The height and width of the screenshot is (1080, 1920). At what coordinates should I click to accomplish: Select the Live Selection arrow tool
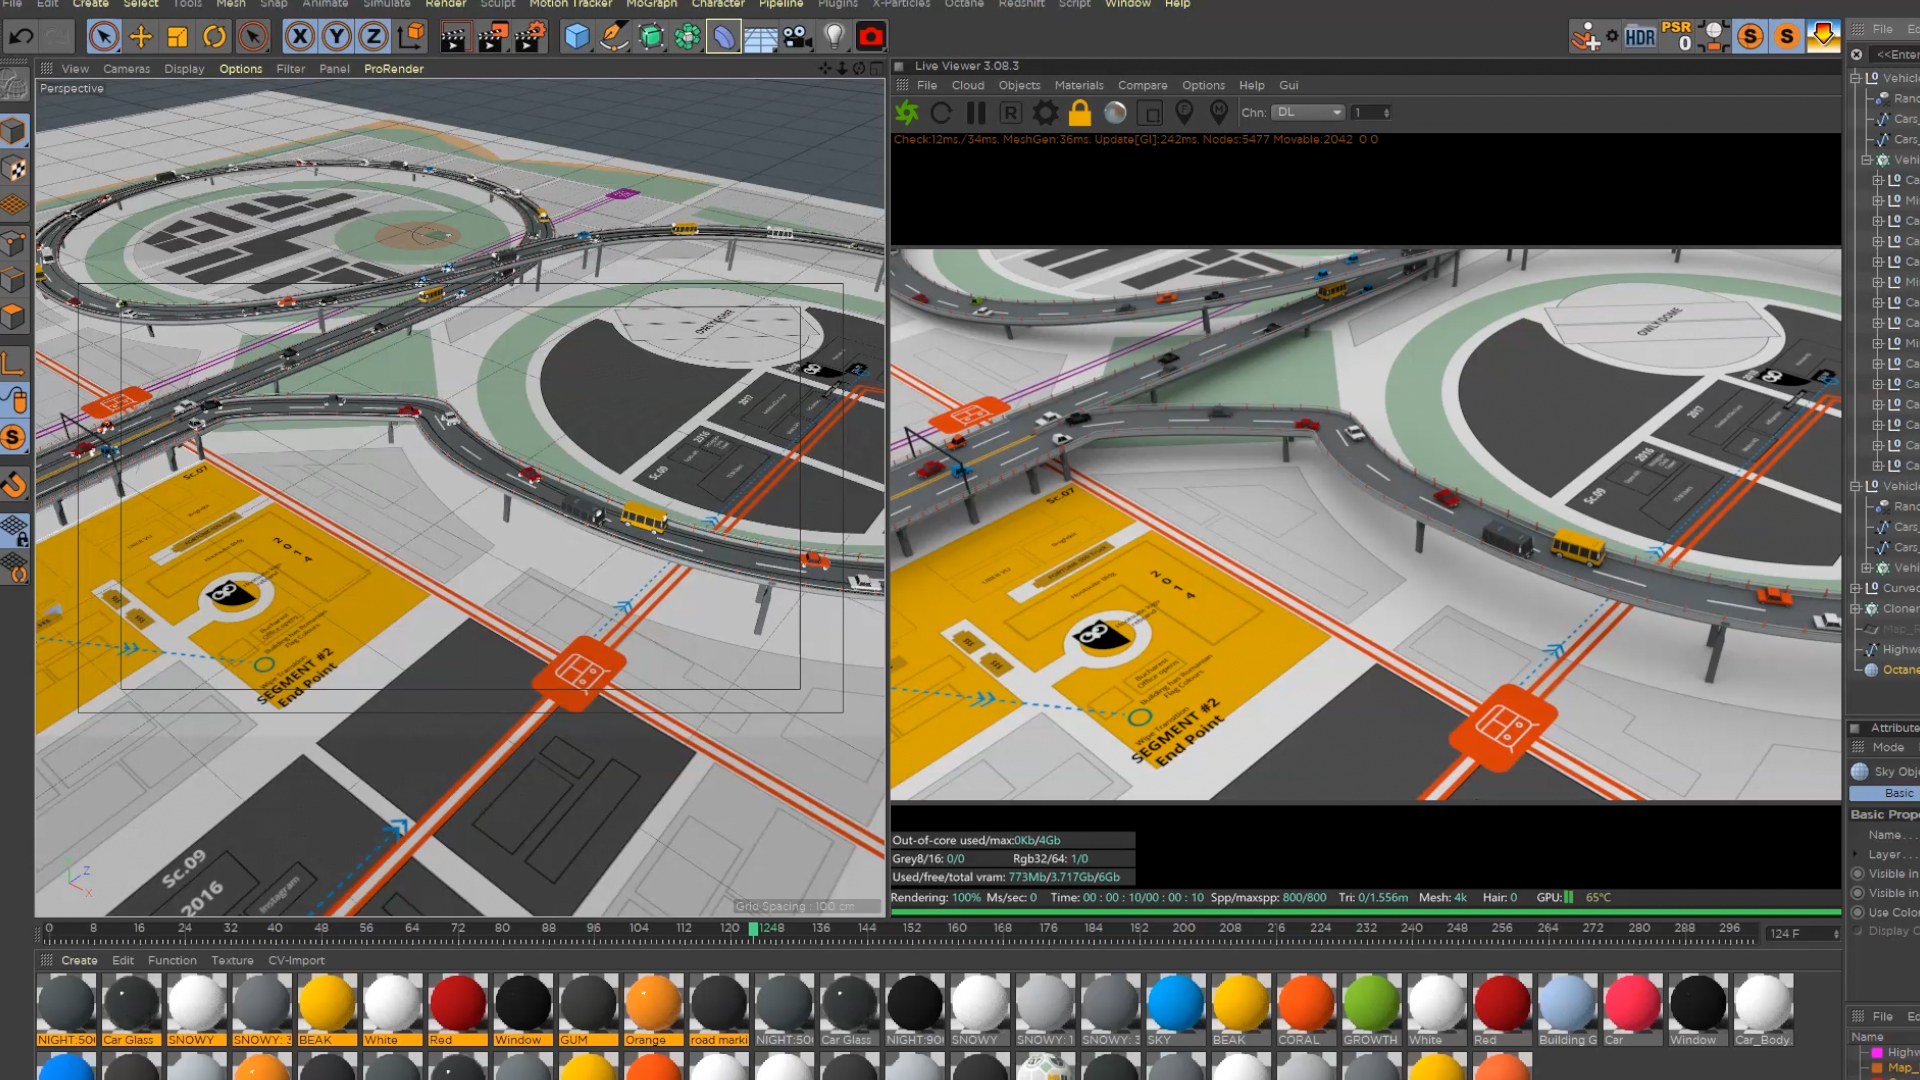(x=104, y=37)
